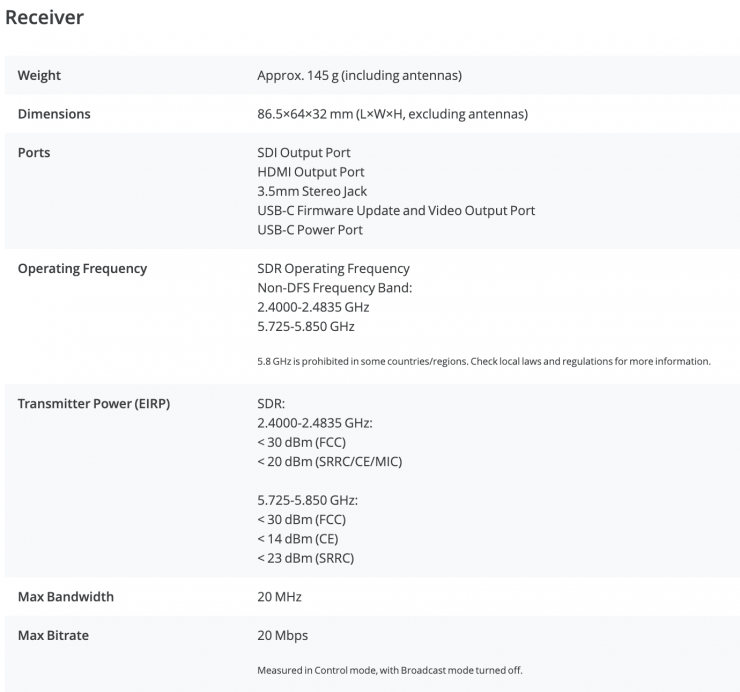Image resolution: width=740 pixels, height=692 pixels.
Task: Click the '20 Mbps' bitrate value
Action: [281, 635]
